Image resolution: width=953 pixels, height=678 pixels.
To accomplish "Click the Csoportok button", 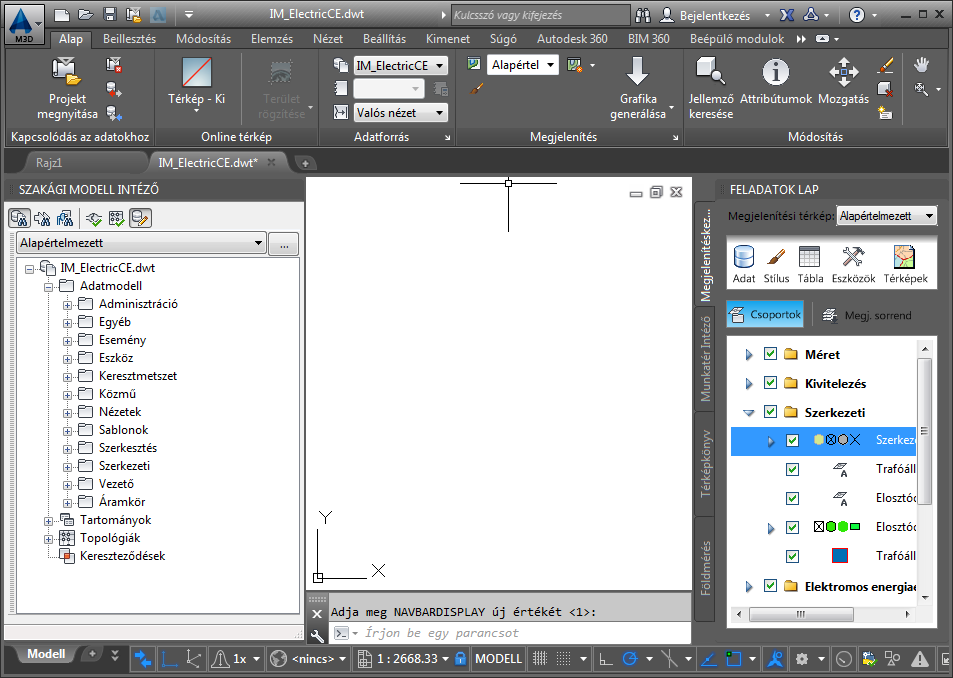I will point(765,315).
